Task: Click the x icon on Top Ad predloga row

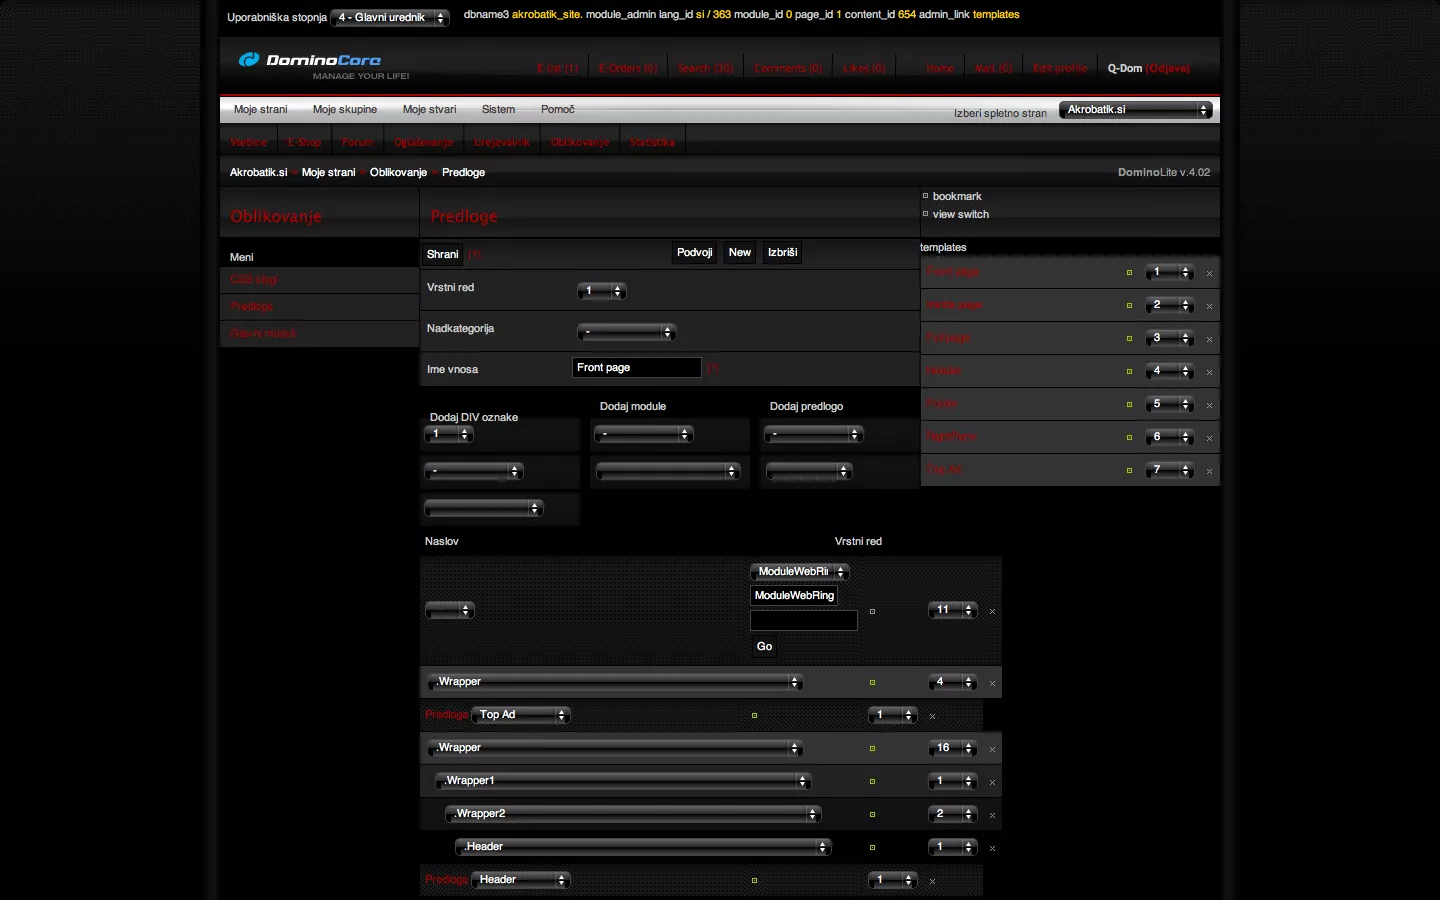Action: click(x=932, y=716)
